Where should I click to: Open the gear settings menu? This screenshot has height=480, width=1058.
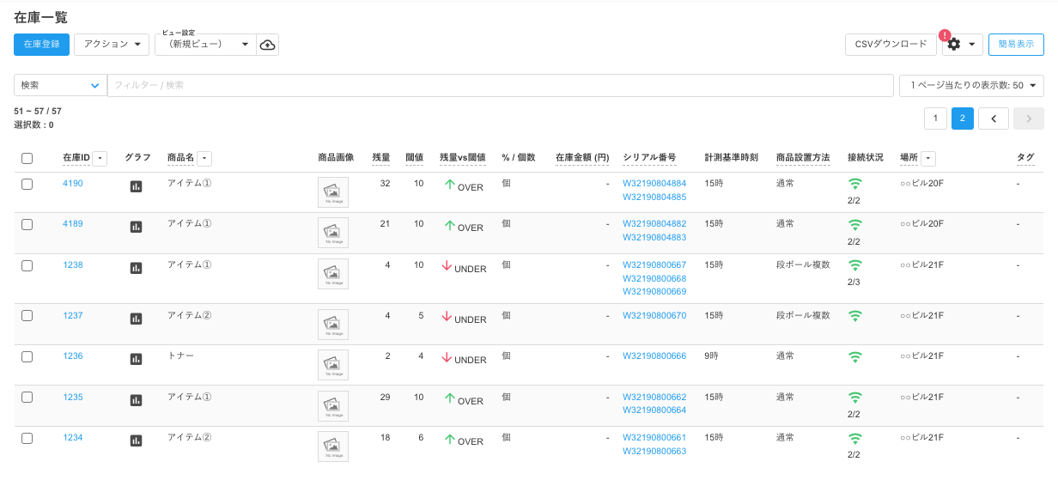coord(961,45)
